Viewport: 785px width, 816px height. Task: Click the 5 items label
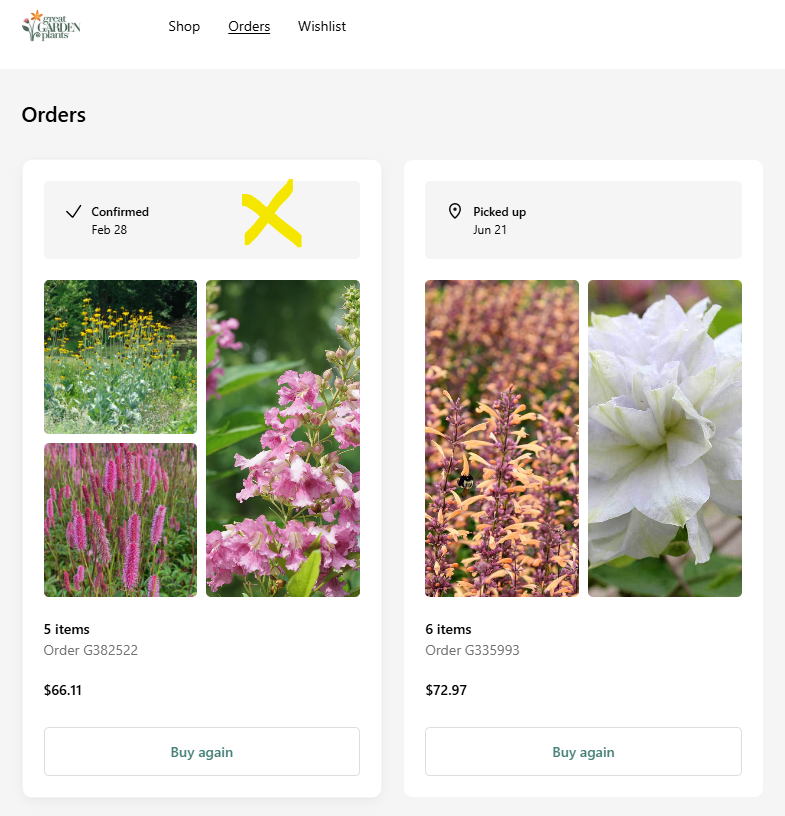(x=67, y=629)
